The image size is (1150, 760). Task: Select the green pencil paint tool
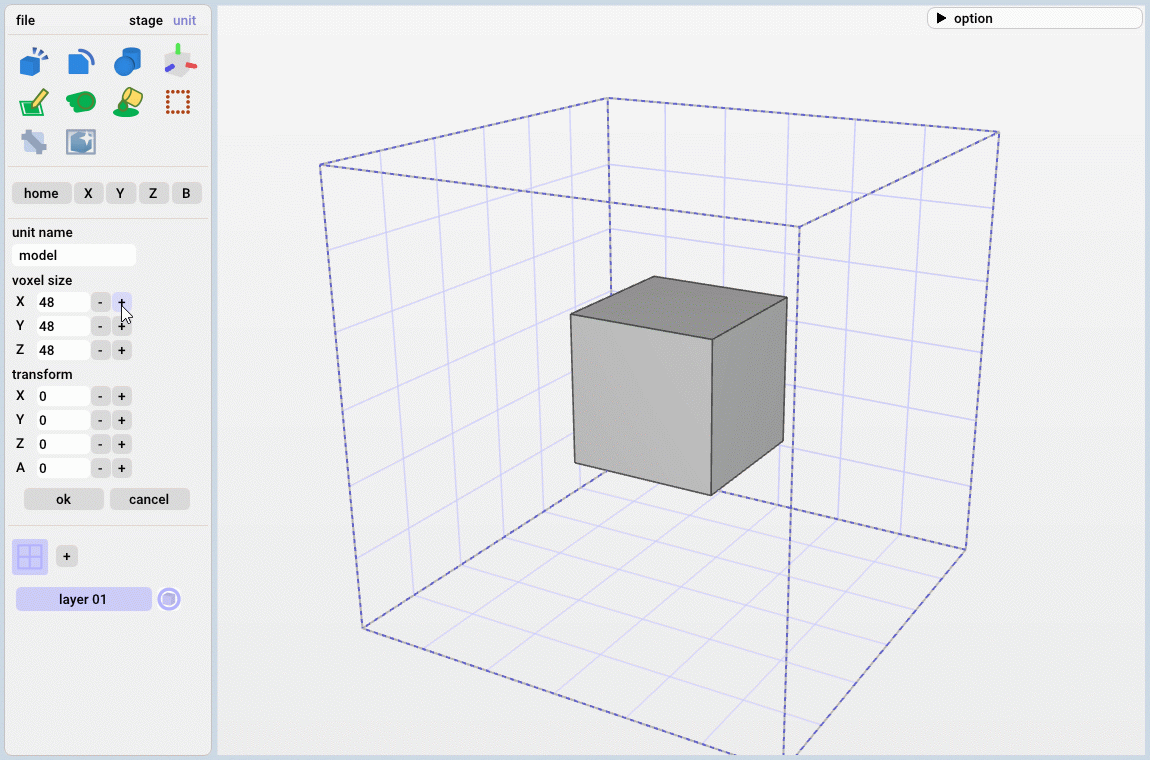coord(34,102)
